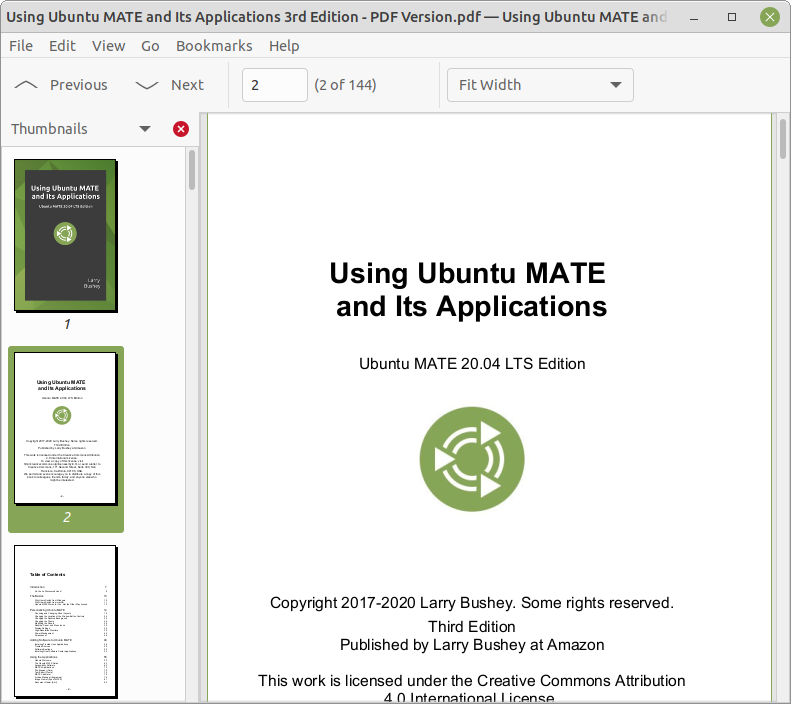Close the Thumbnails side pane with red X

tap(181, 129)
